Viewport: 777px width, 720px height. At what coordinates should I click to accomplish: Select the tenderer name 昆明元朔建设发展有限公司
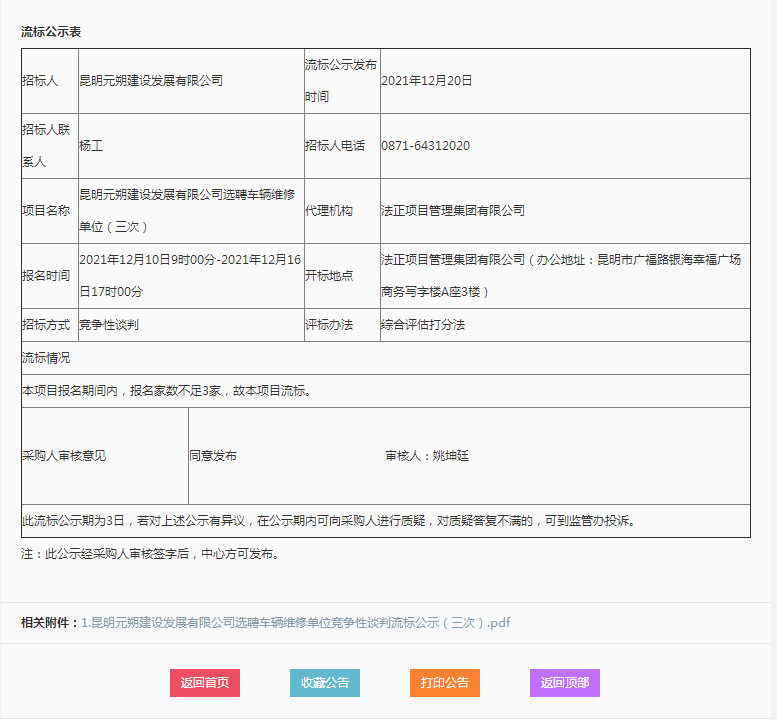[151, 81]
